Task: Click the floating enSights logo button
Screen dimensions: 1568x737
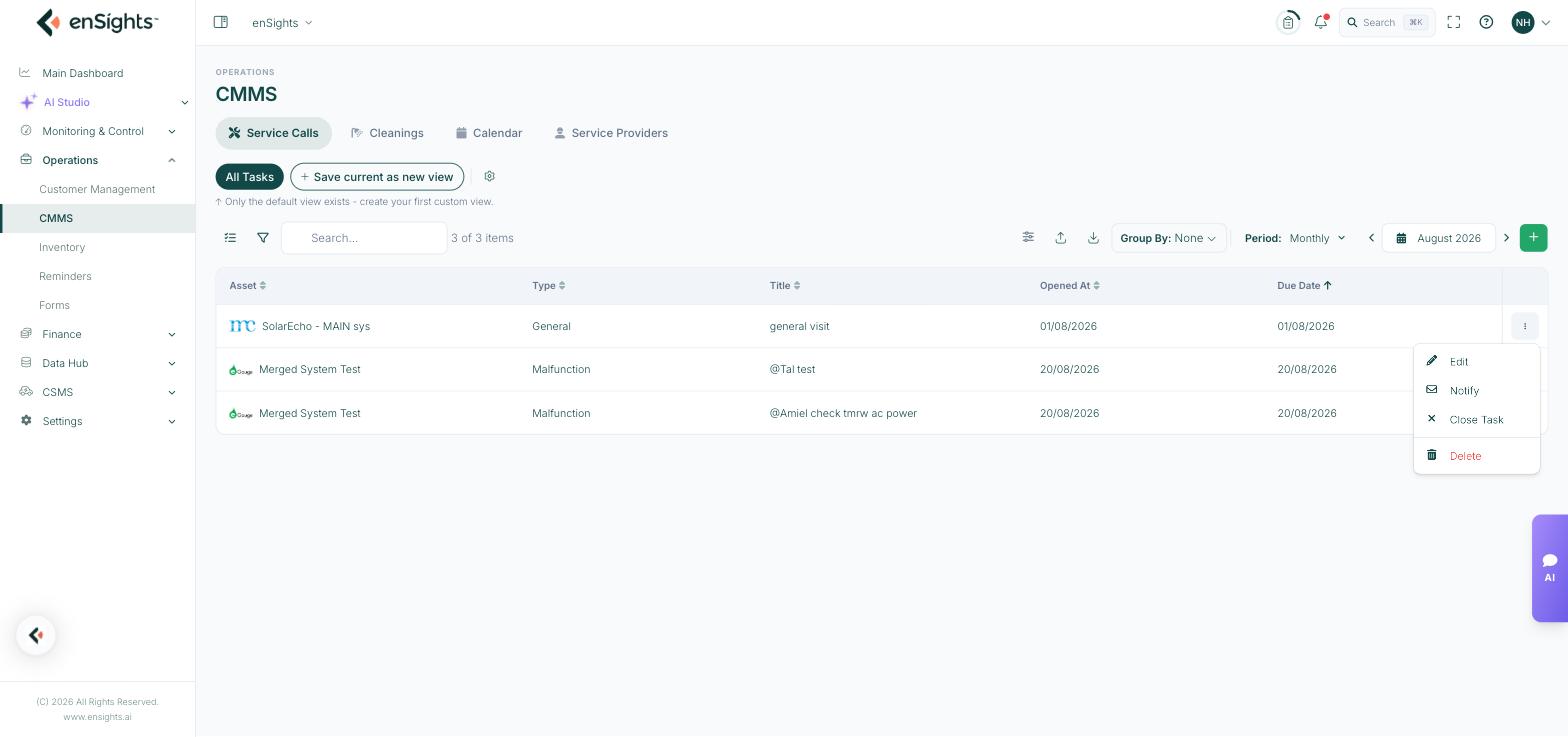Action: [x=36, y=635]
